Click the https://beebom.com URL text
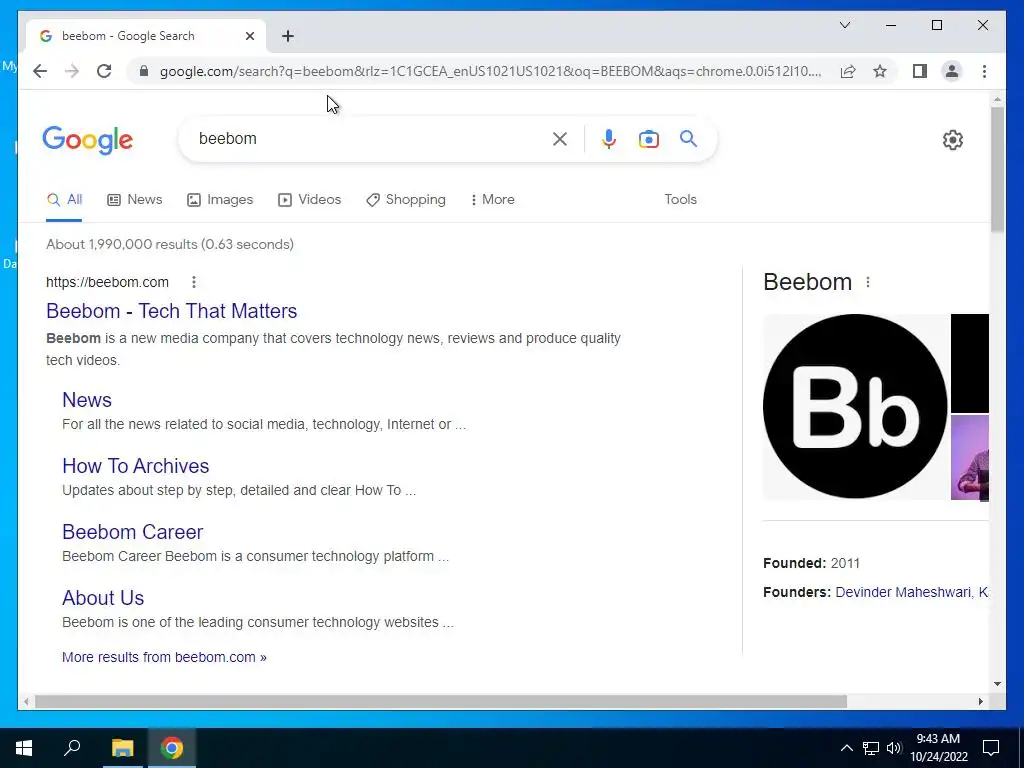1024x768 pixels. pos(107,282)
